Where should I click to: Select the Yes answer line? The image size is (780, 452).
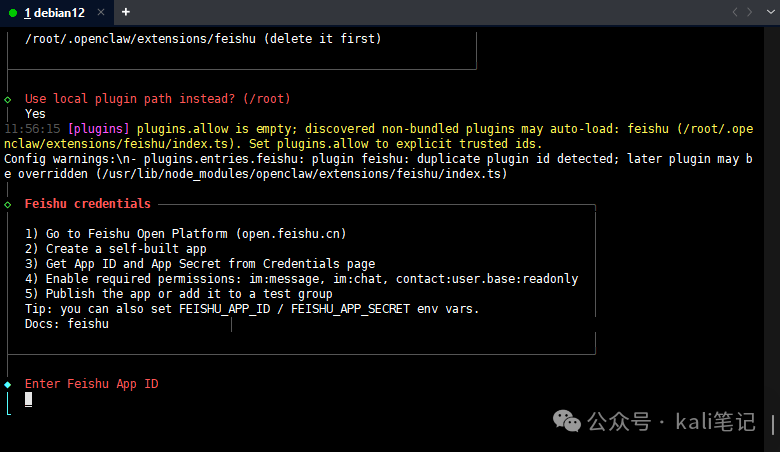coord(35,114)
